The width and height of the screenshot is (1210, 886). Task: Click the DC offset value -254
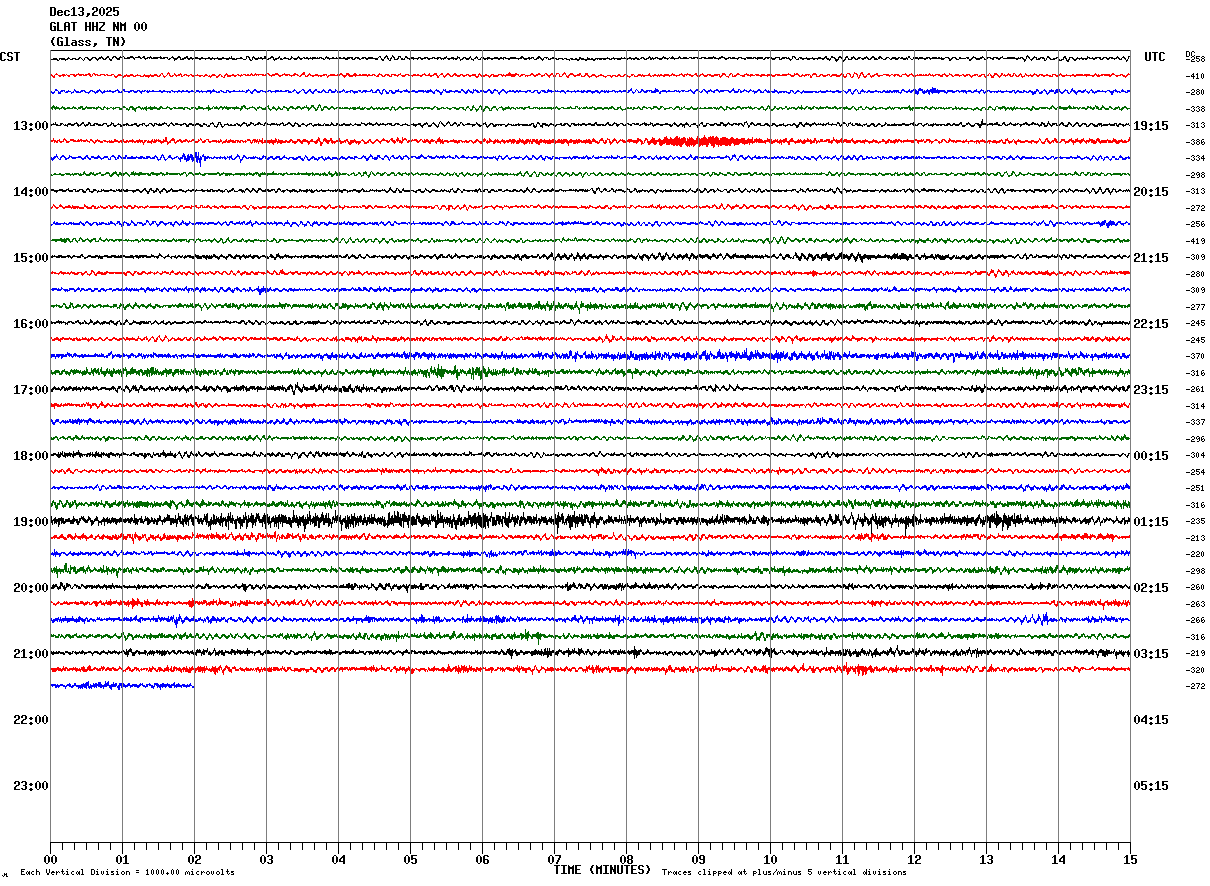pos(1195,472)
